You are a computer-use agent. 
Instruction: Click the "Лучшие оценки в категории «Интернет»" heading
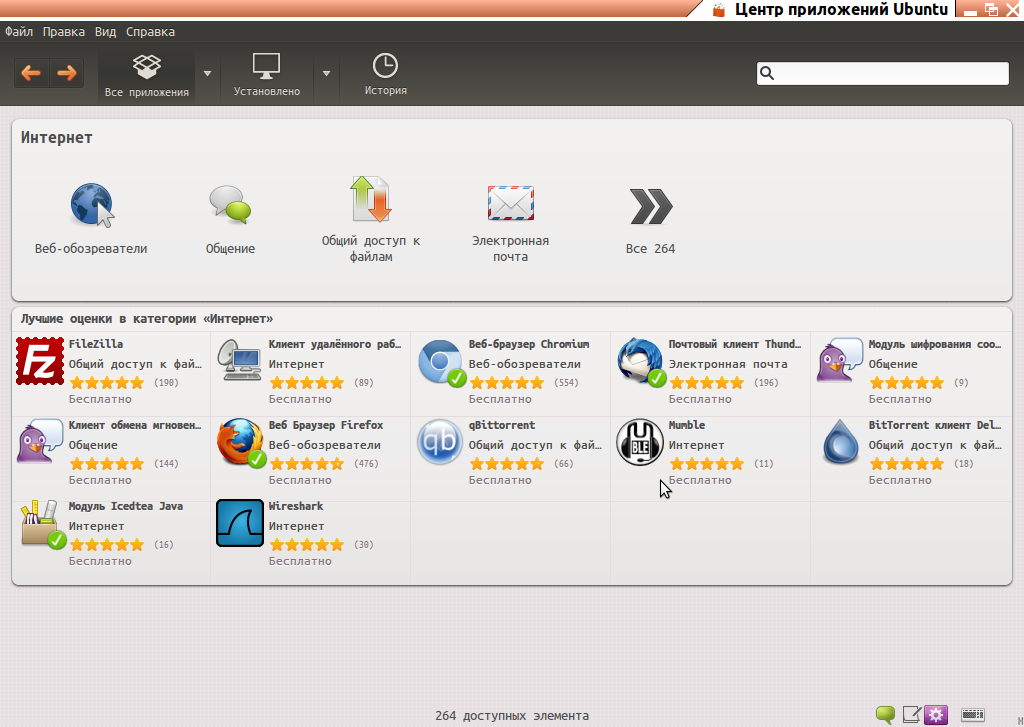pyautogui.click(x=147, y=319)
